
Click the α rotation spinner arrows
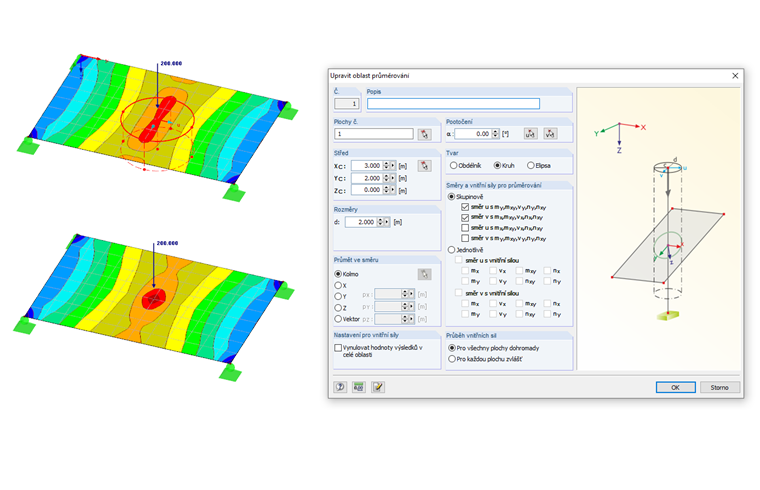[x=495, y=134]
